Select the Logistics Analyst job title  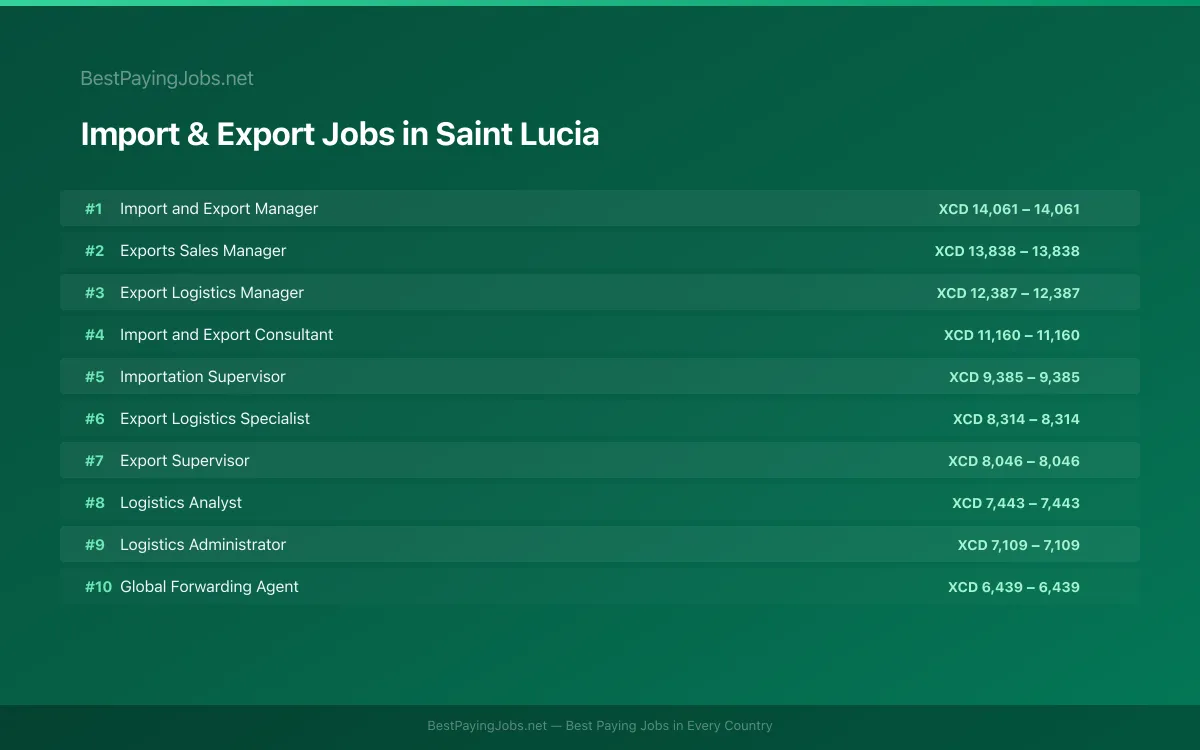click(181, 503)
